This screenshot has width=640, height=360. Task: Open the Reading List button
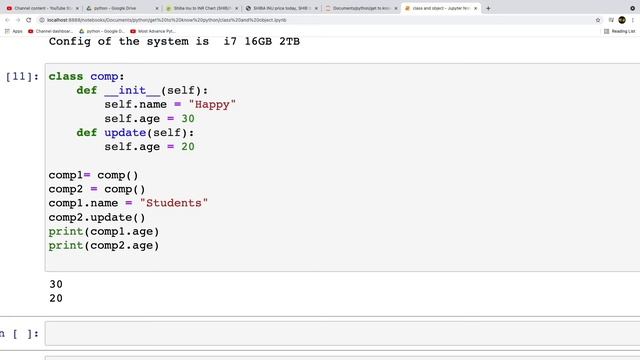[619, 31]
